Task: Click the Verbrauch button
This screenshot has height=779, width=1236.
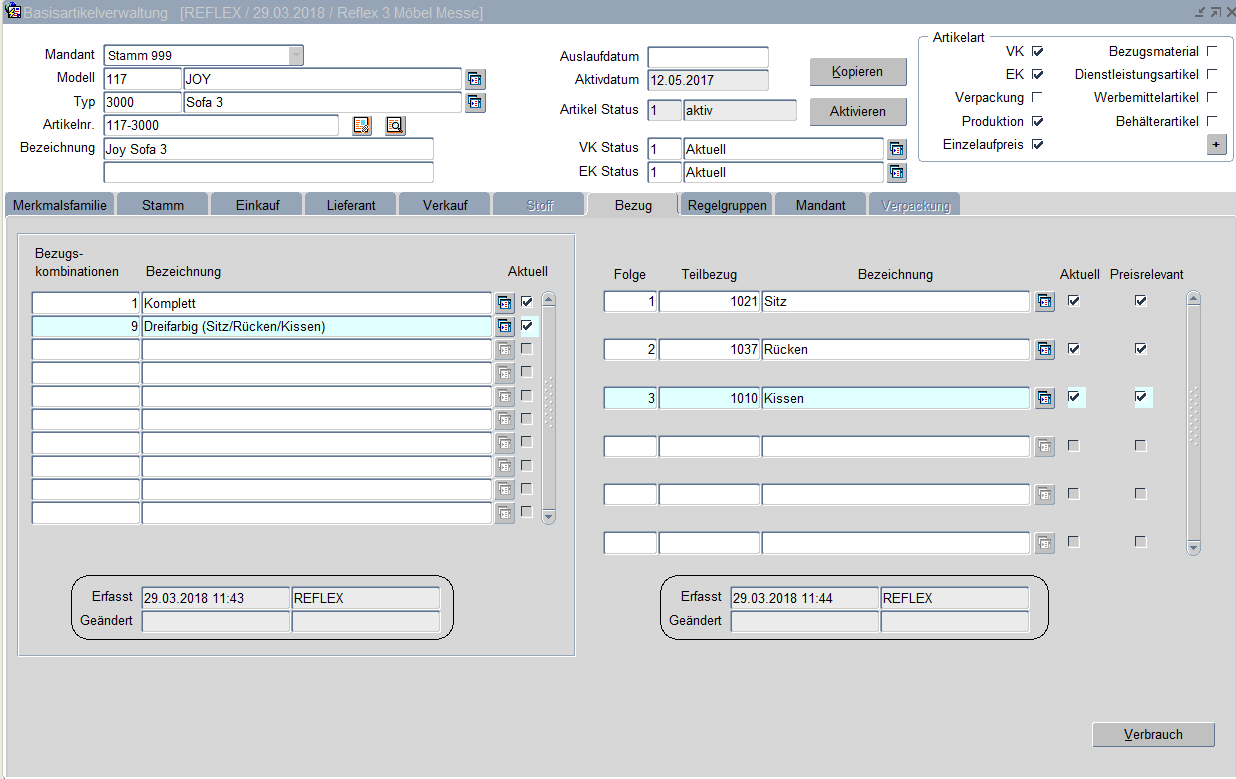Action: pyautogui.click(x=1153, y=734)
